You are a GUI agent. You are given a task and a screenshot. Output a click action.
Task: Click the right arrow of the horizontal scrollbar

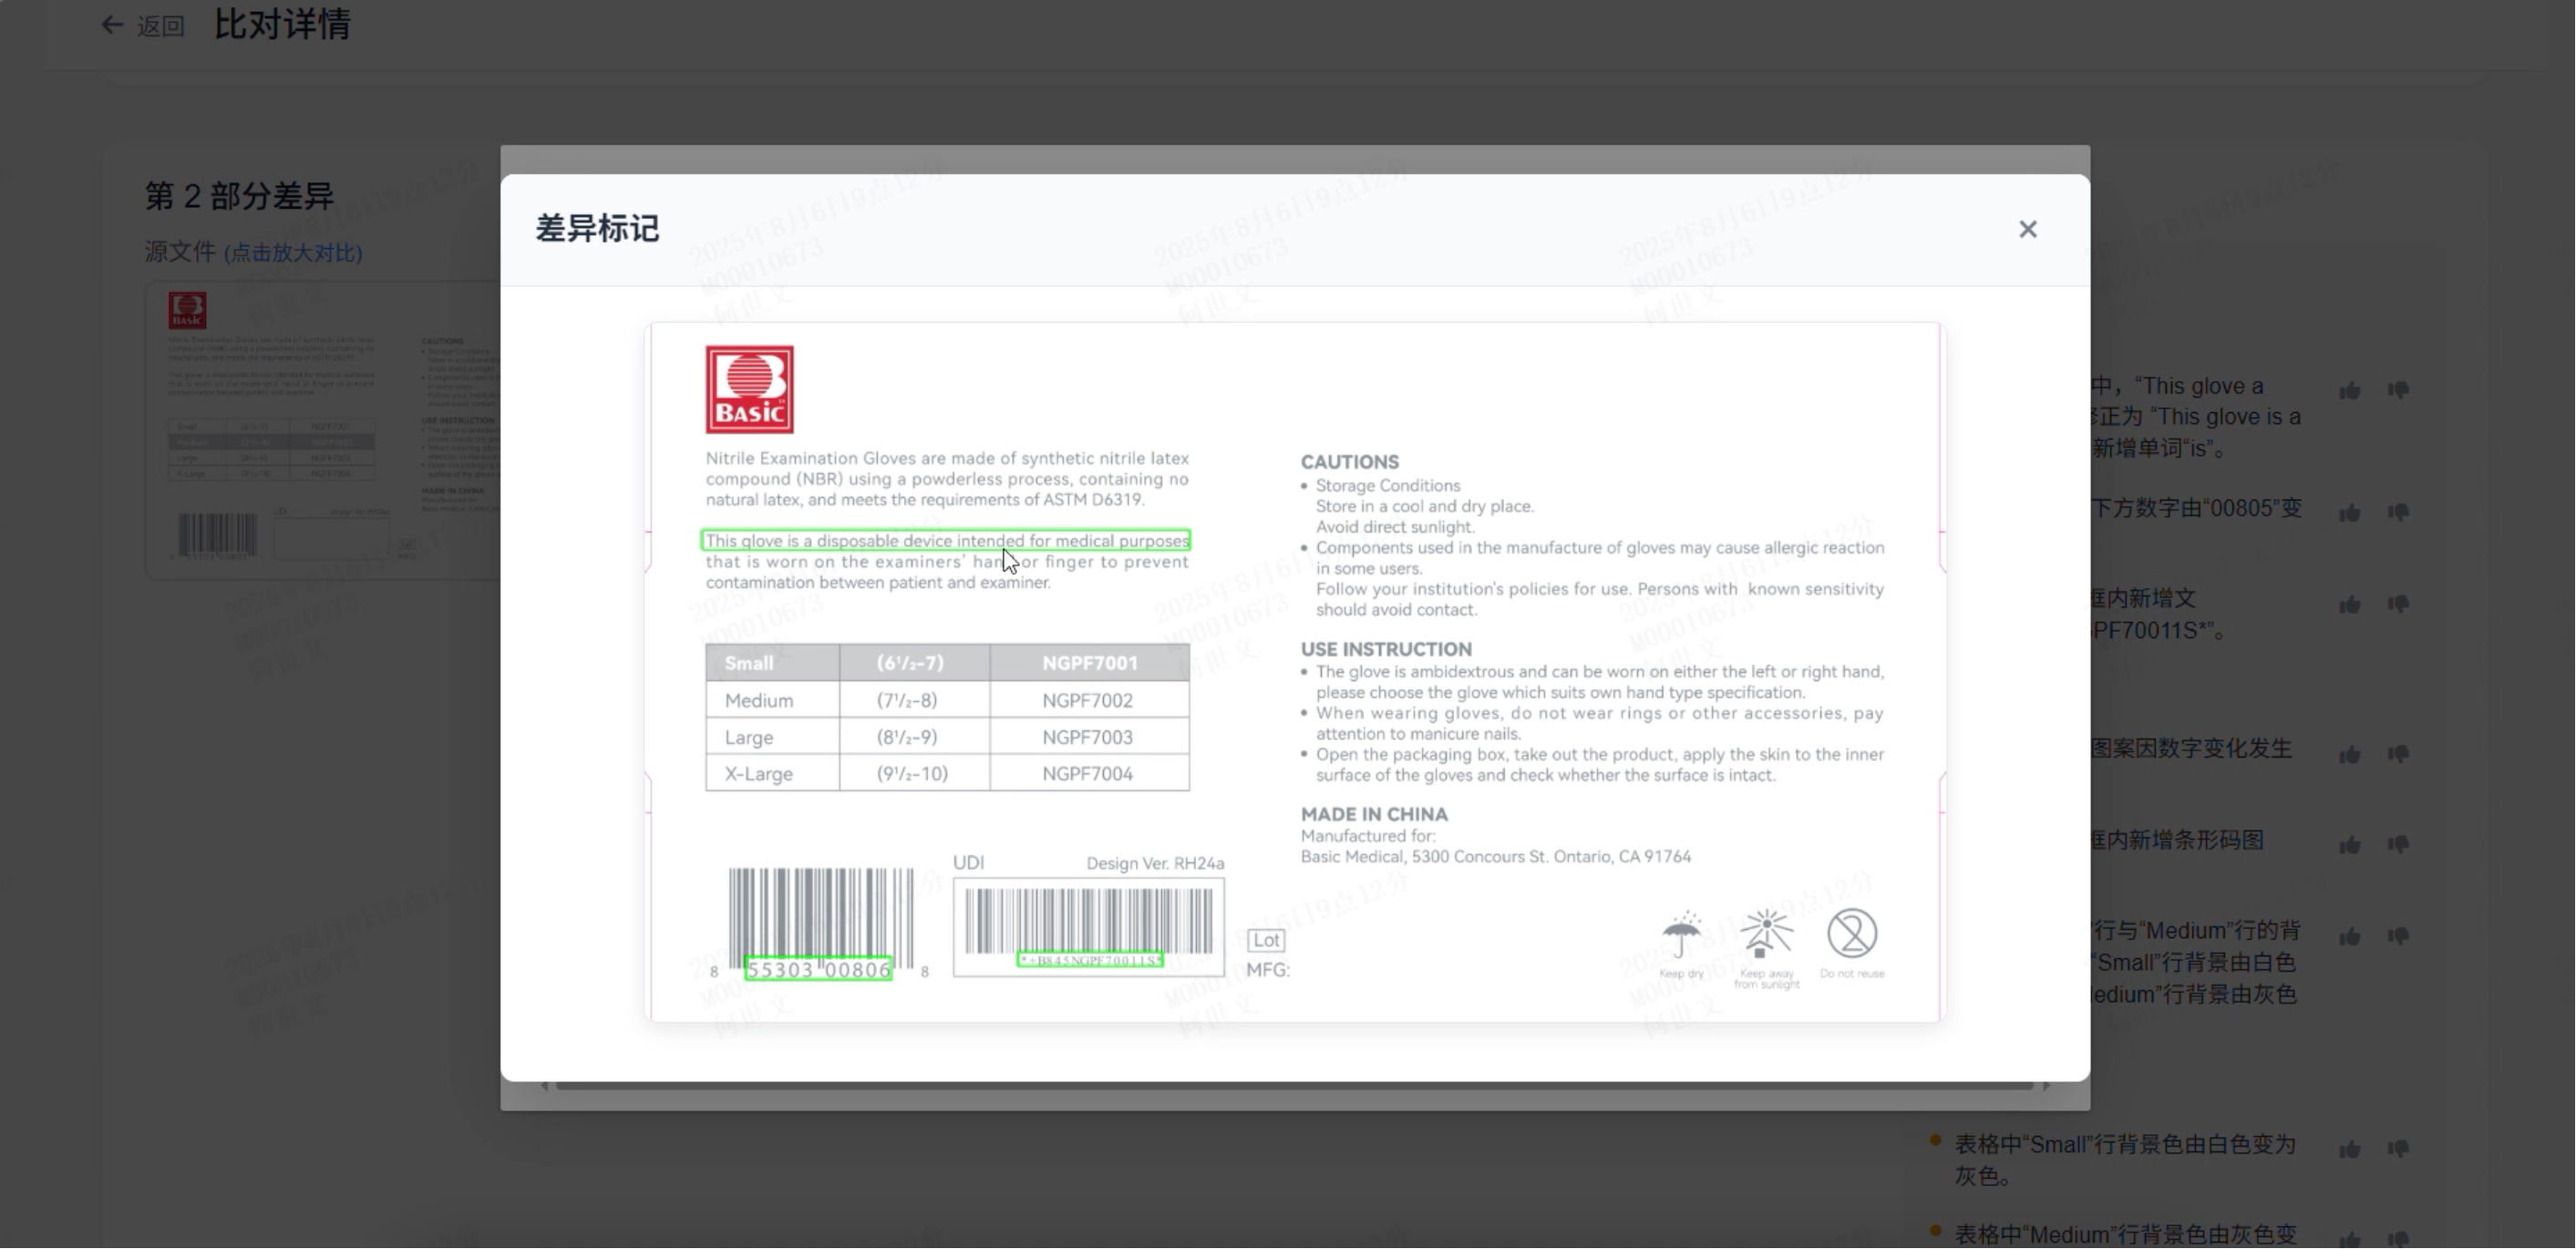click(2046, 1085)
